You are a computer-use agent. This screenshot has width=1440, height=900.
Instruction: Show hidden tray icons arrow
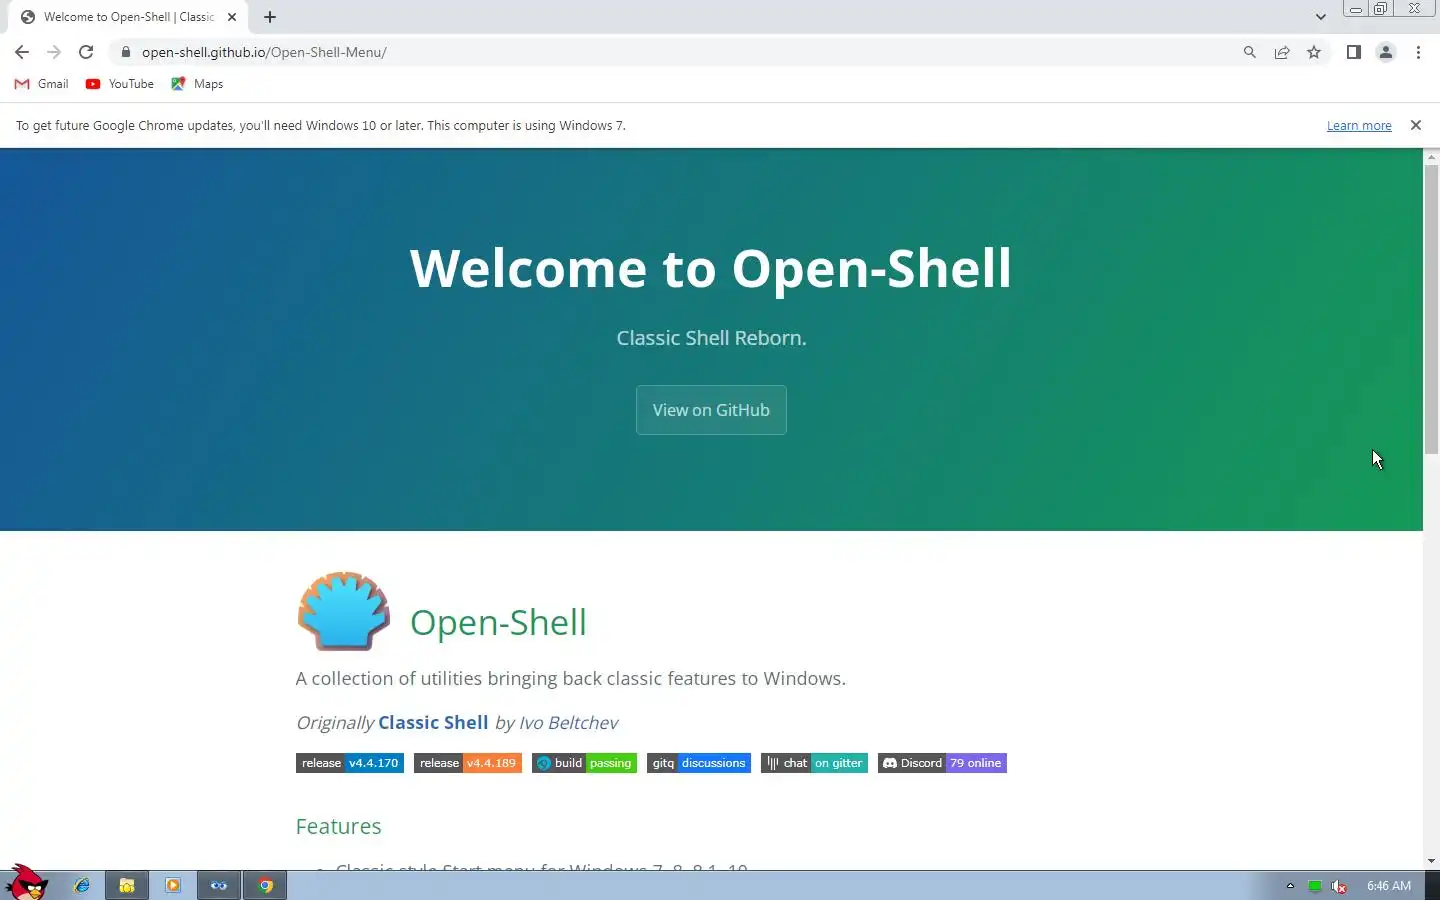coord(1290,886)
